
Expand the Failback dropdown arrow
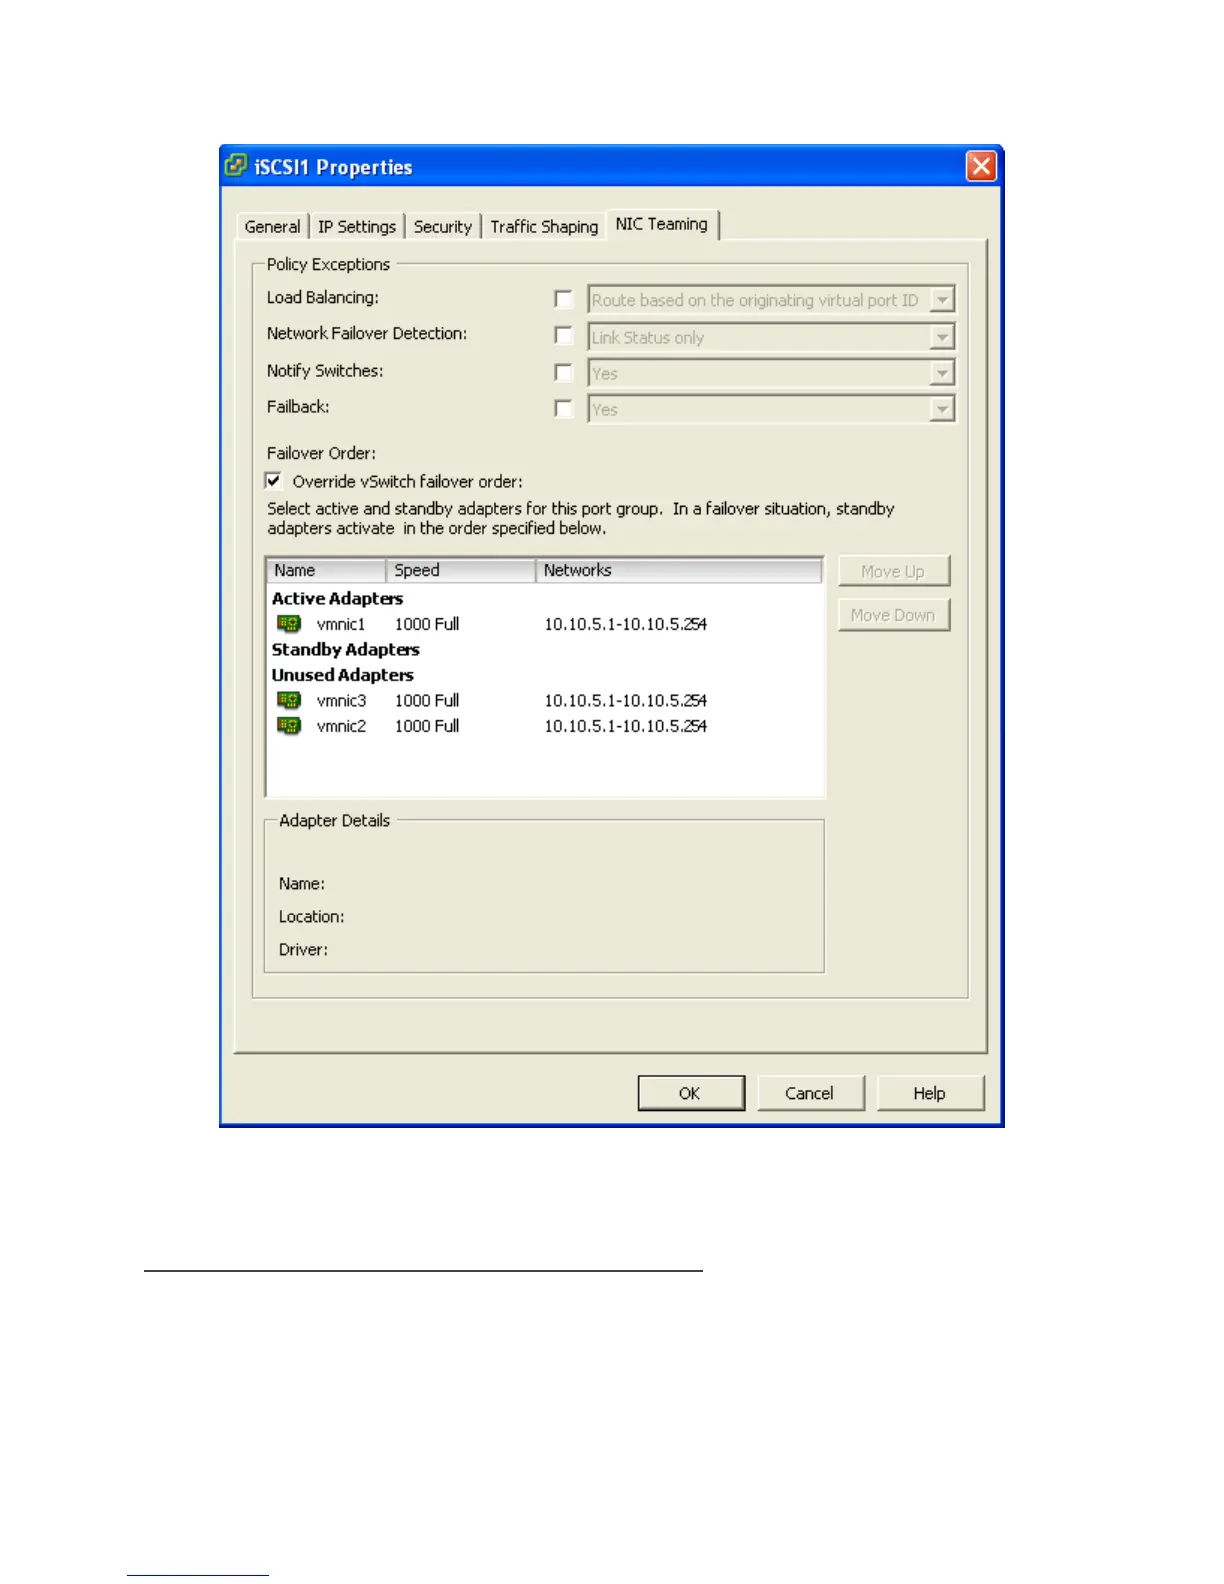(942, 410)
